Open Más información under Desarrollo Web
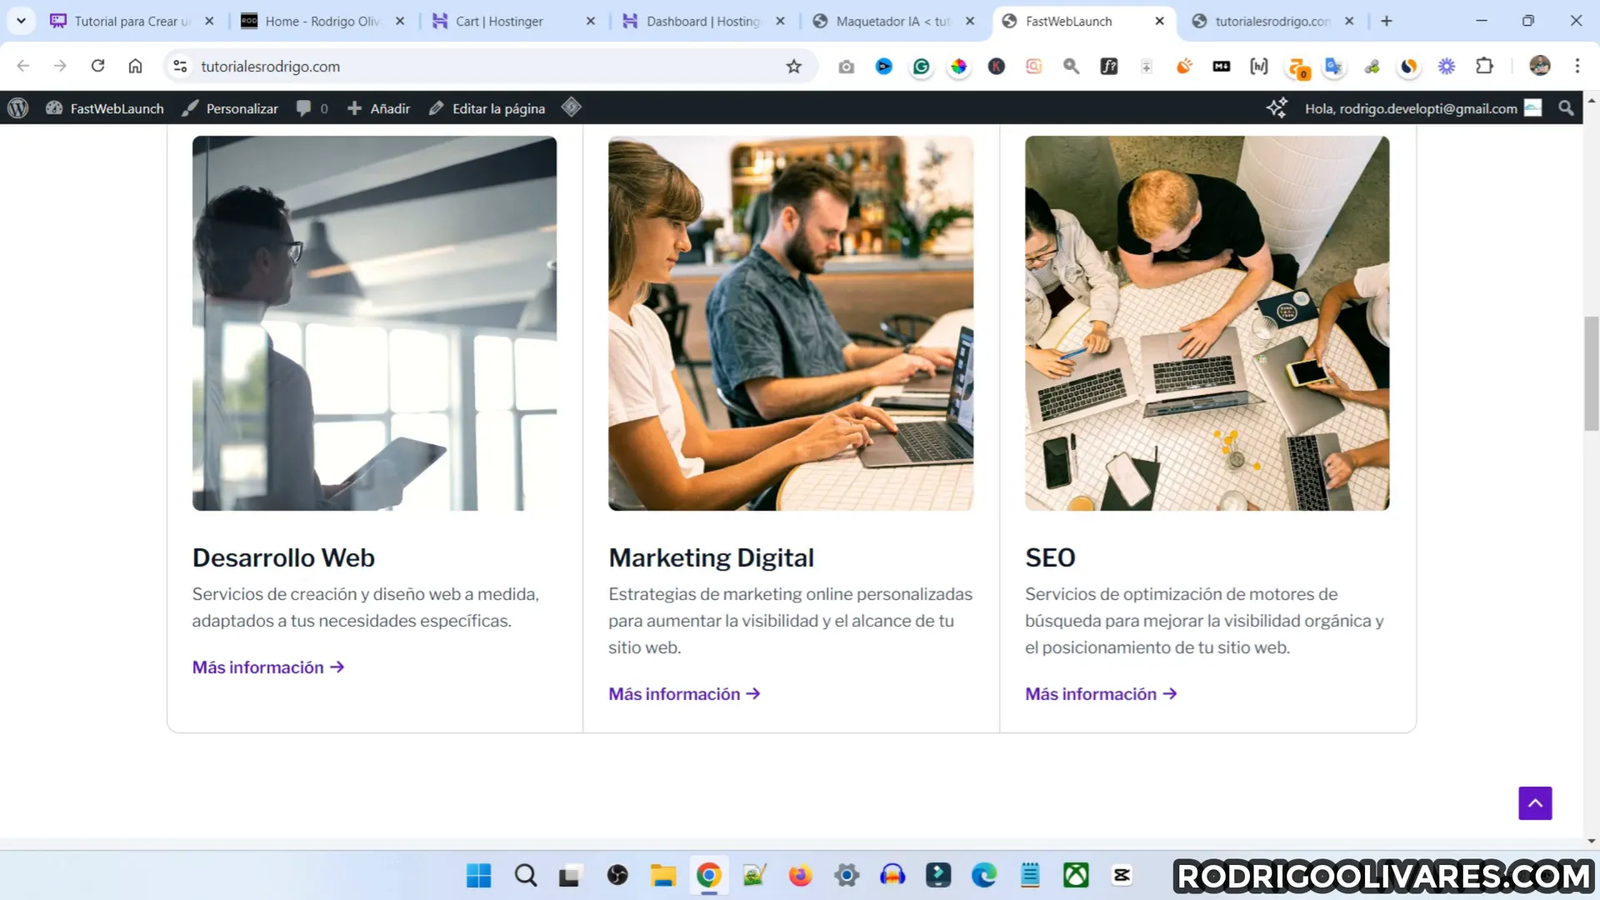 coord(268,667)
